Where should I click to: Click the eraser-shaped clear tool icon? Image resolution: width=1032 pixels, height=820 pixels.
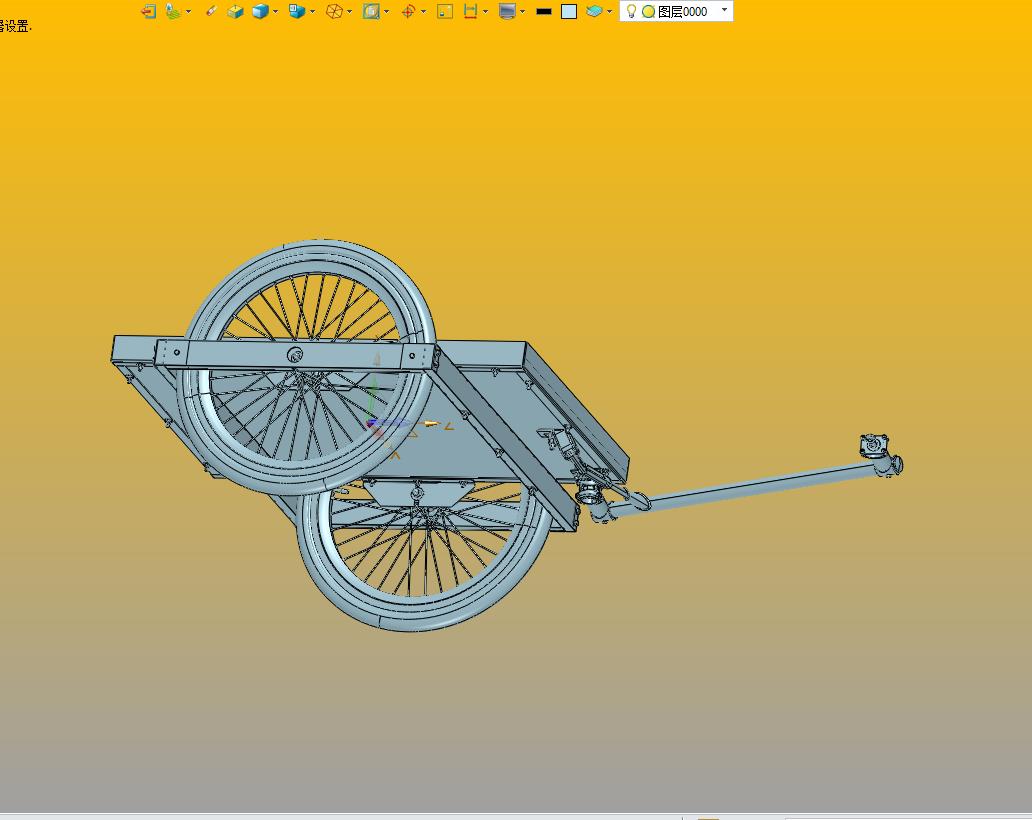(211, 11)
